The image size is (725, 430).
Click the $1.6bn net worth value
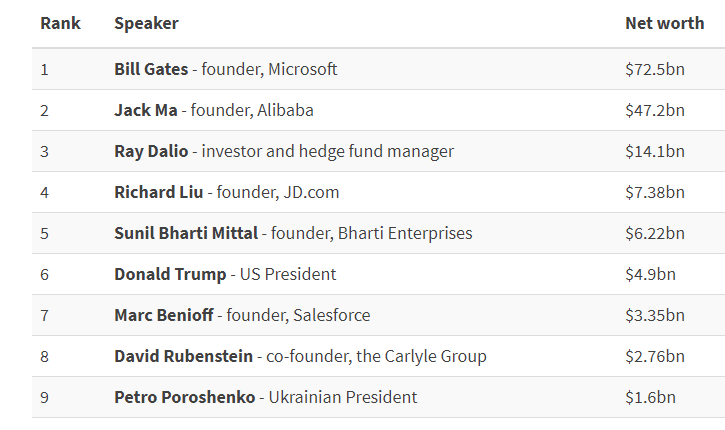(x=650, y=397)
